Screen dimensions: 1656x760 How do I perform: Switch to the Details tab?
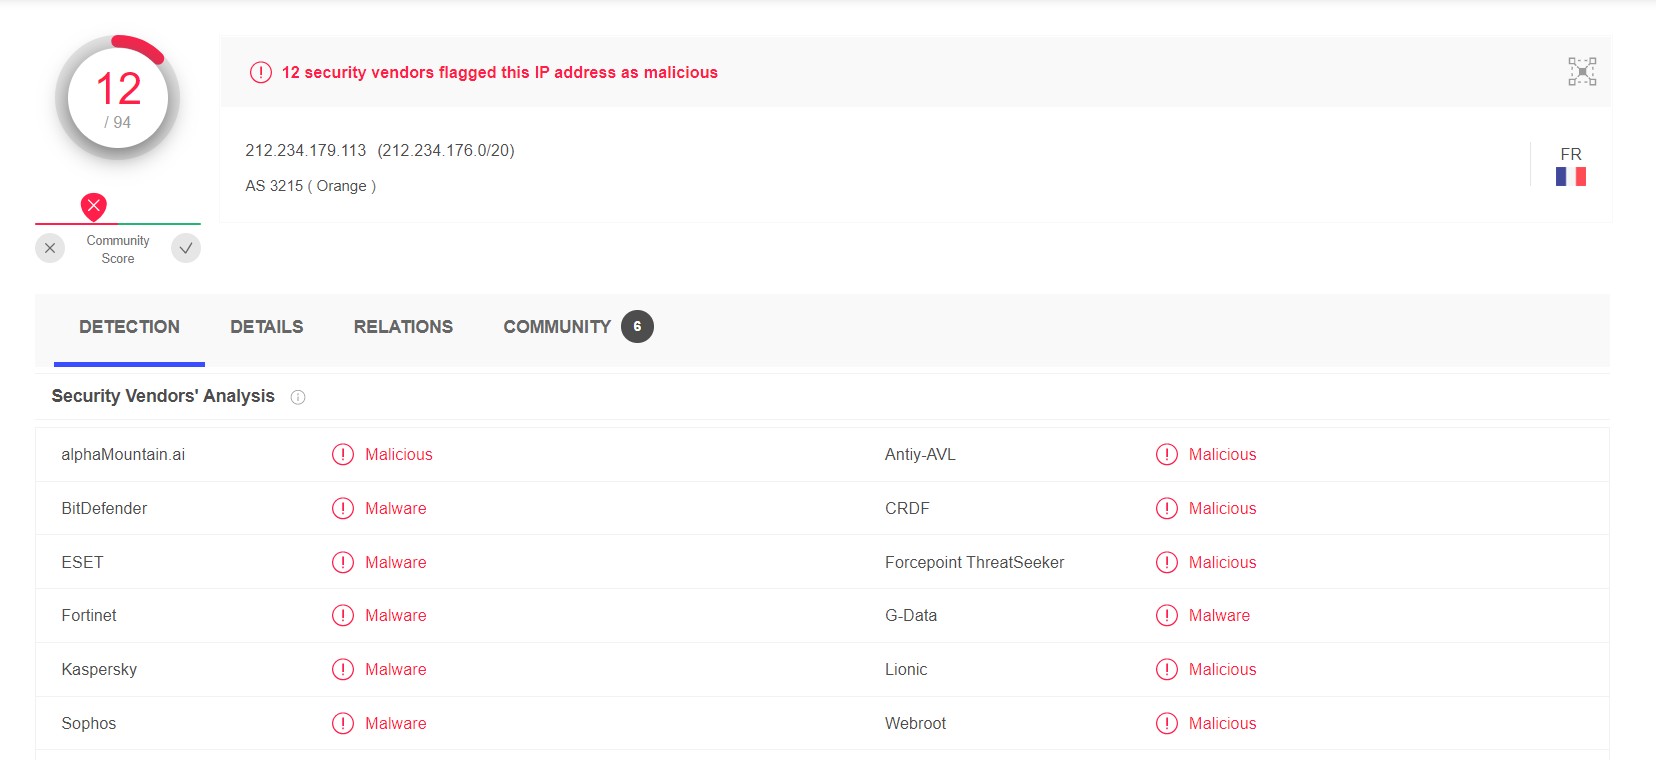[x=266, y=327]
